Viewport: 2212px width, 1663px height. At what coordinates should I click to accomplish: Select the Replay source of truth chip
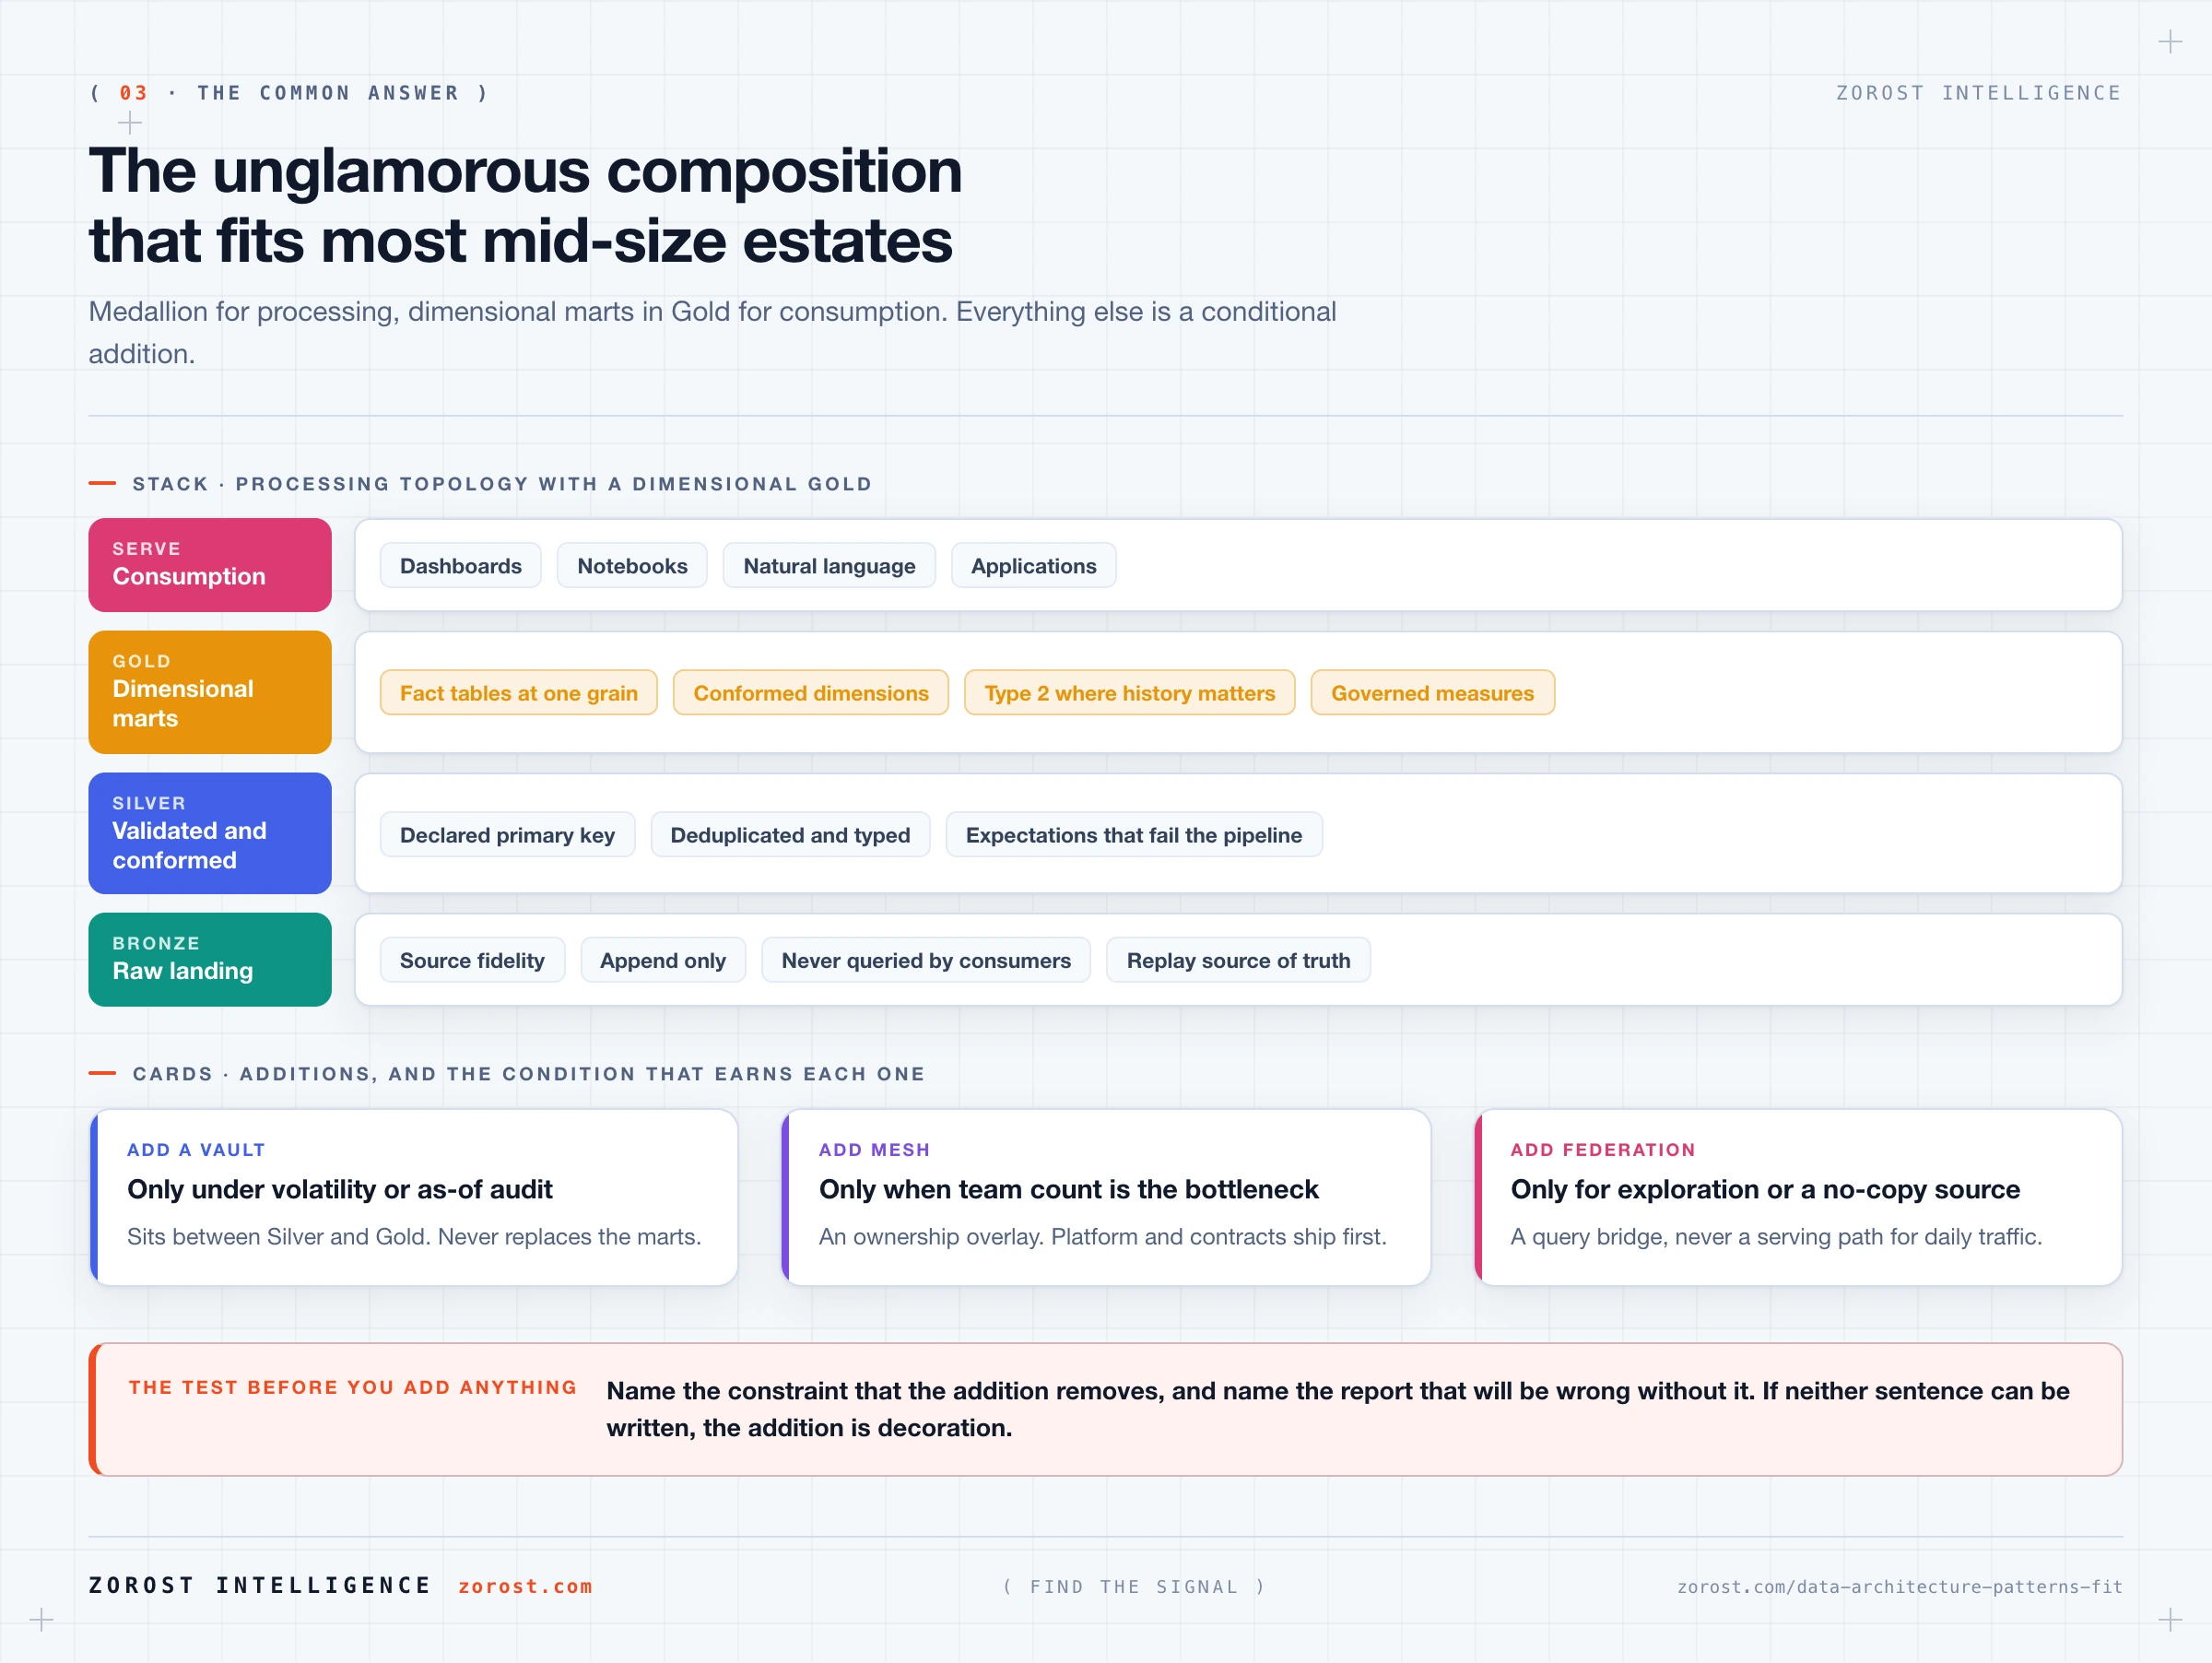1238,960
